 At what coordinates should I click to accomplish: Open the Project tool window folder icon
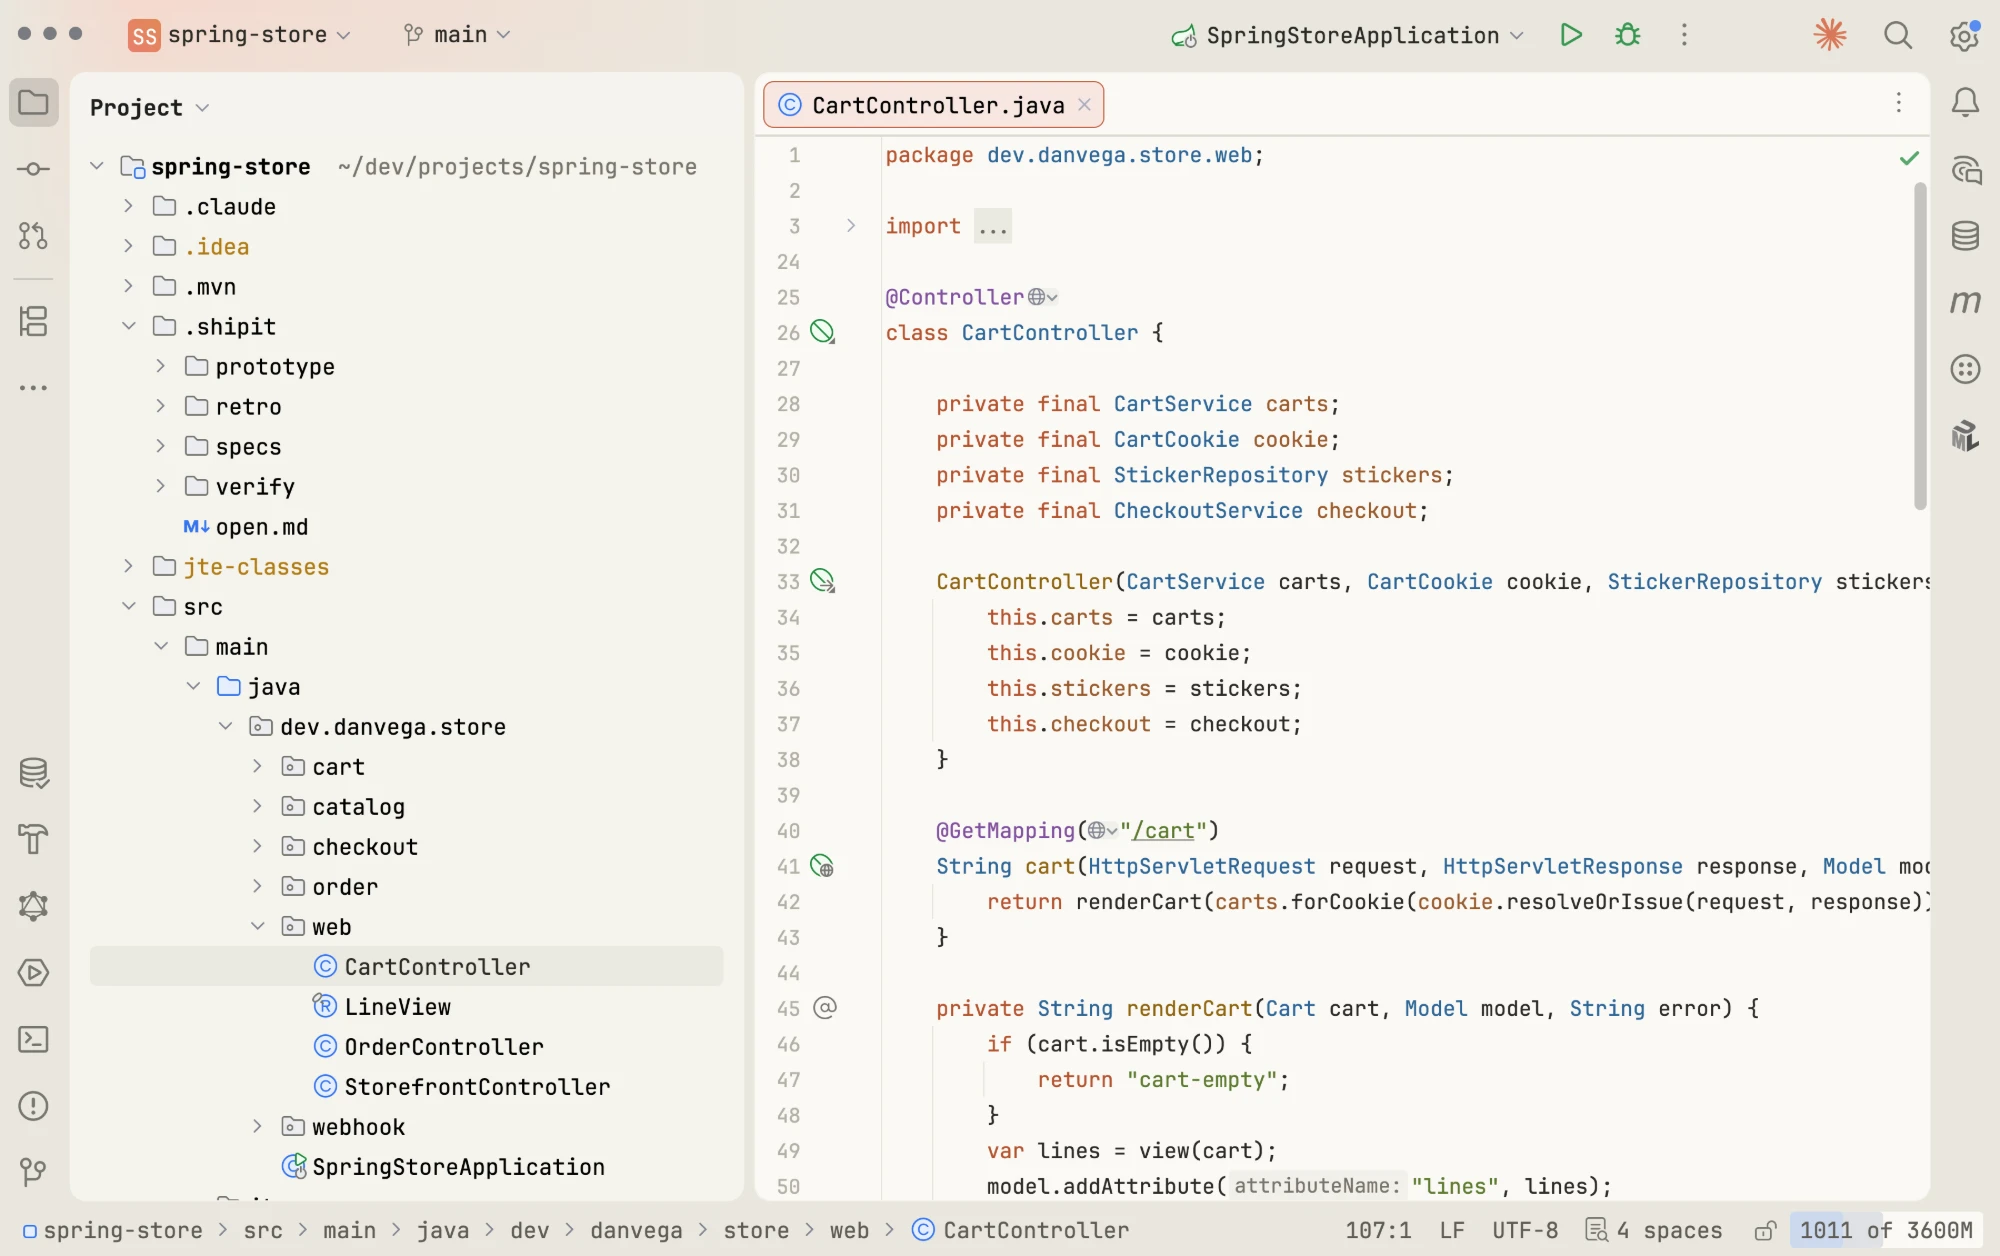(x=33, y=103)
